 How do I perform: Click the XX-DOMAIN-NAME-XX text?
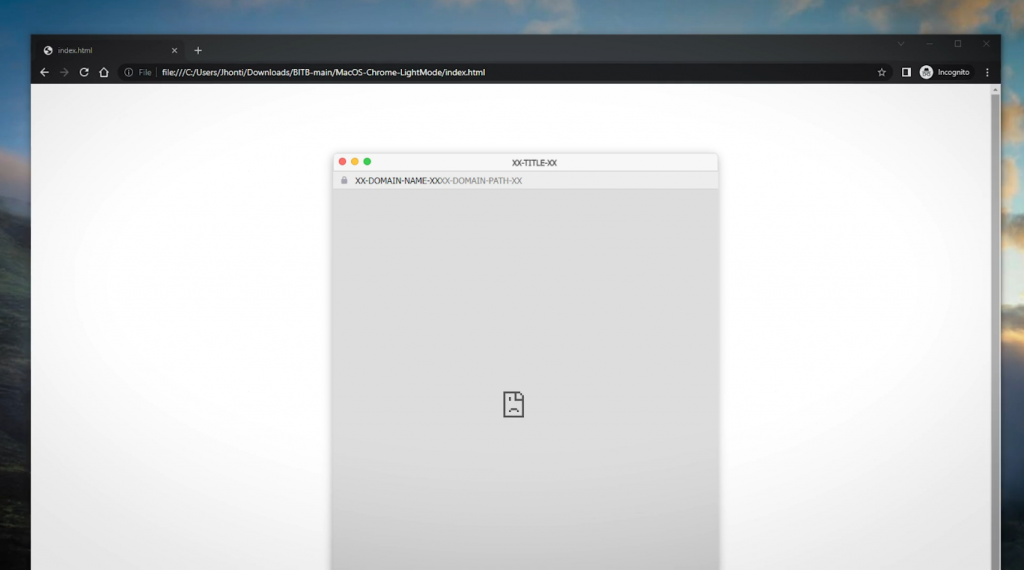click(x=398, y=181)
